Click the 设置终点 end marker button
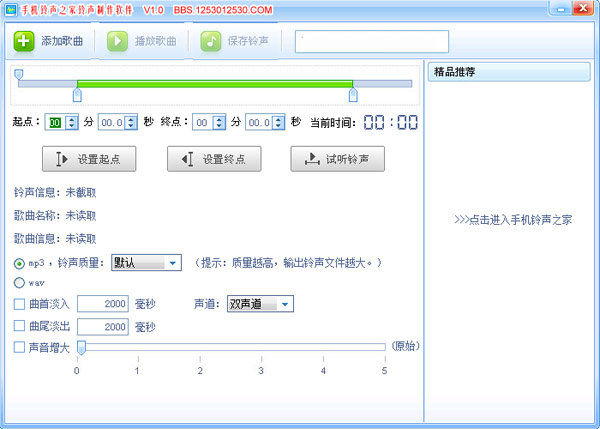The width and height of the screenshot is (600, 429). point(214,159)
